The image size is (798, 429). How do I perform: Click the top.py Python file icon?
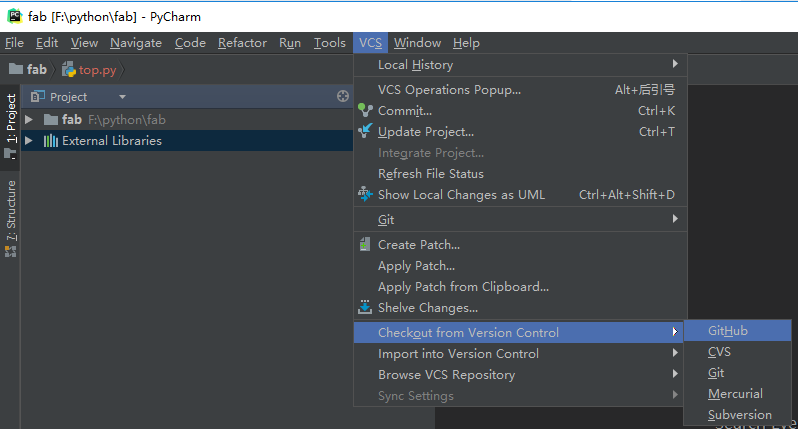pyautogui.click(x=69, y=69)
